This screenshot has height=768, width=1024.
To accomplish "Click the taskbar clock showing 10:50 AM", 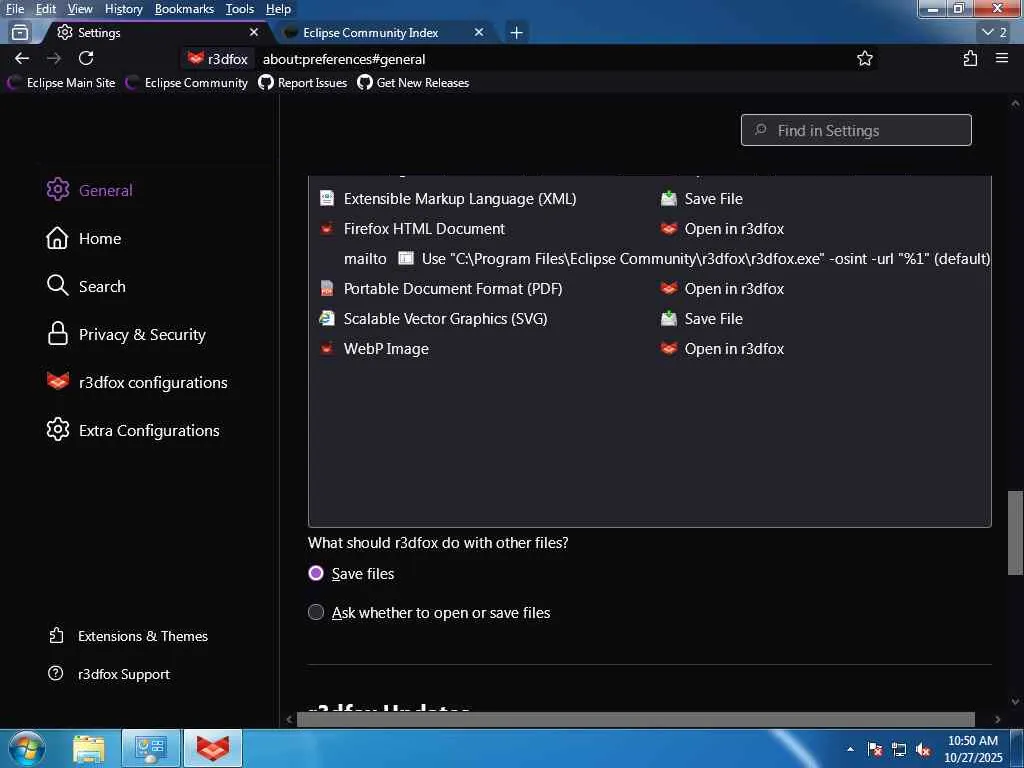I will point(973,749).
